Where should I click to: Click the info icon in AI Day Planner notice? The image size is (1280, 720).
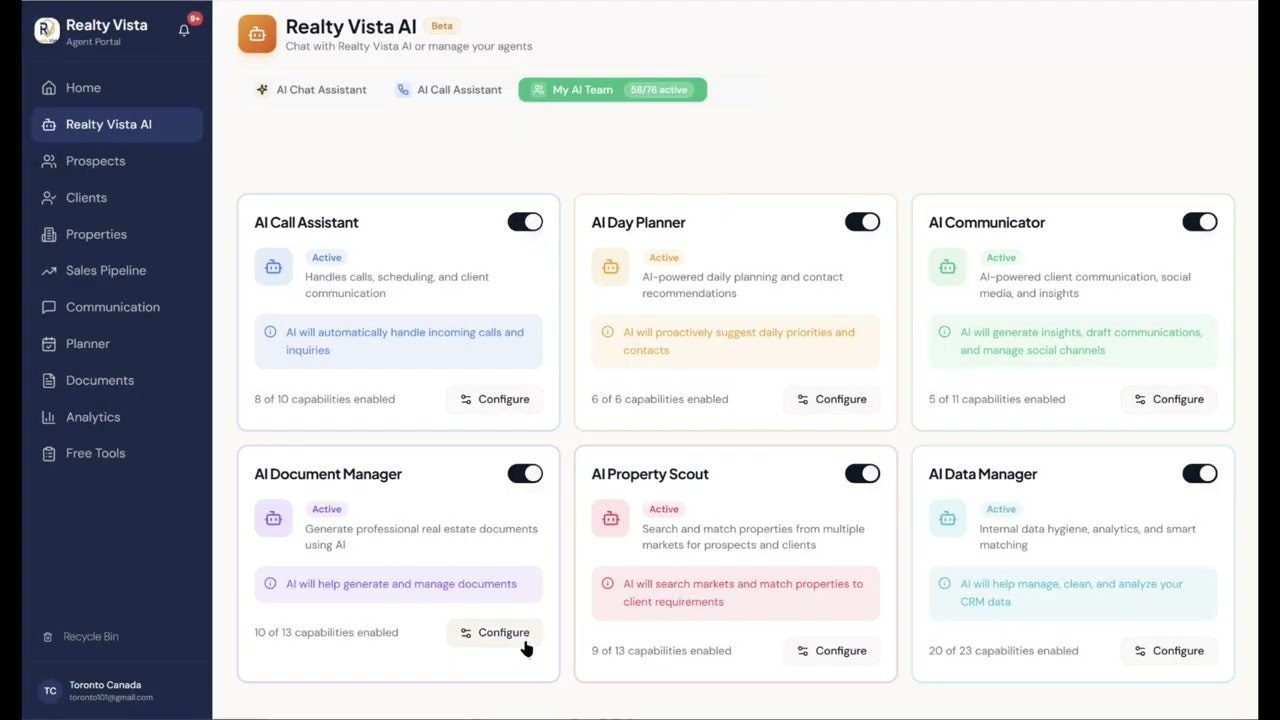click(x=607, y=332)
